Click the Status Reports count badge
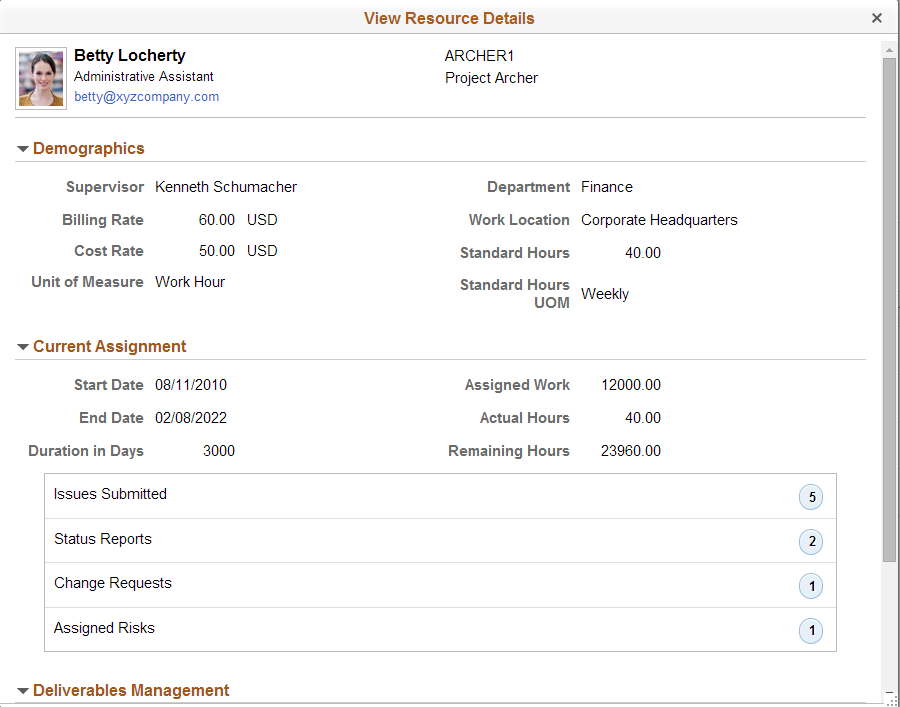This screenshot has height=707, width=900. (811, 541)
